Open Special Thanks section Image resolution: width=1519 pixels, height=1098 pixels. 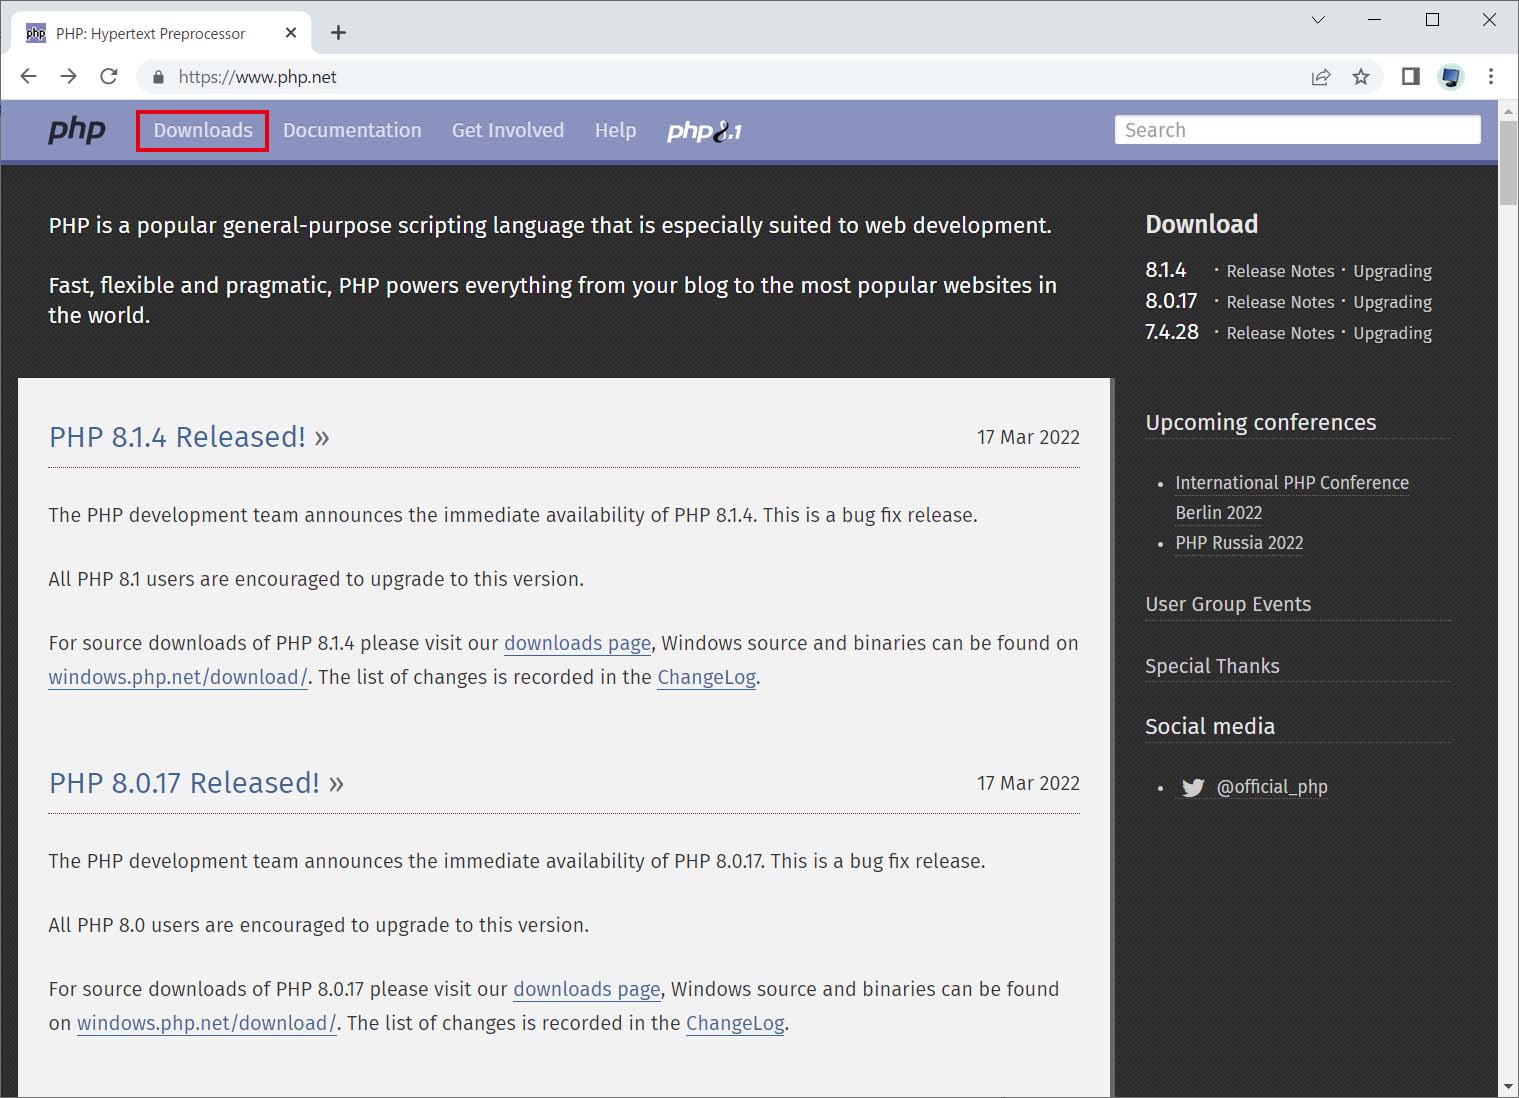pyautogui.click(x=1212, y=666)
